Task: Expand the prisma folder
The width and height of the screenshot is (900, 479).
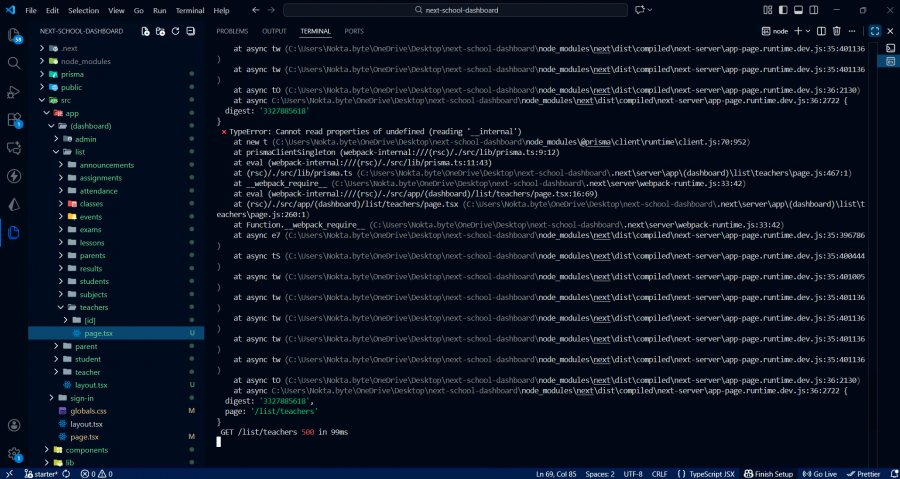Action: [x=71, y=74]
